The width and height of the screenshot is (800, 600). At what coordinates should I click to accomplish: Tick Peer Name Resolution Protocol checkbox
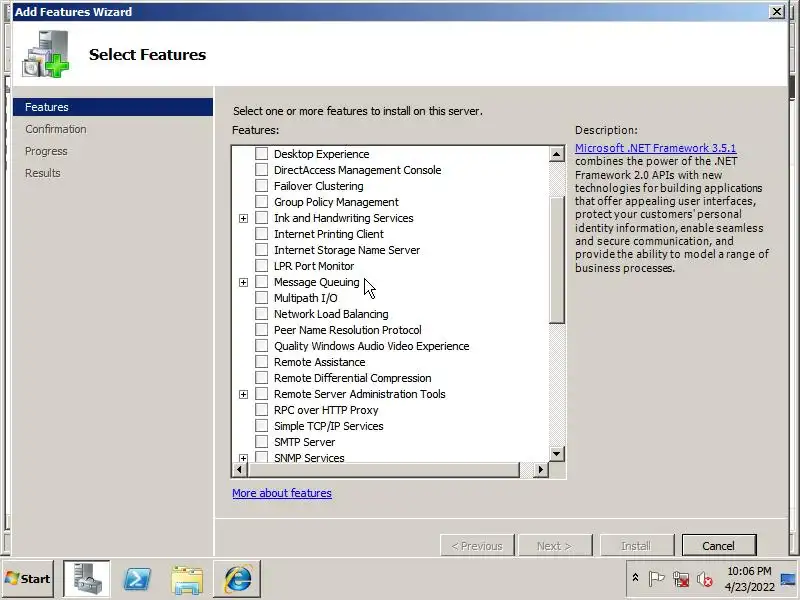click(x=261, y=330)
